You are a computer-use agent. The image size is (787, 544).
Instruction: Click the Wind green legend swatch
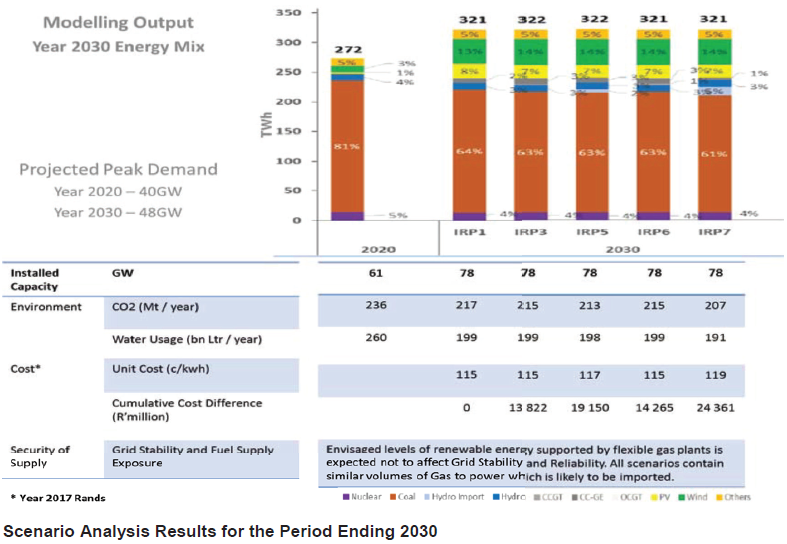(682, 497)
